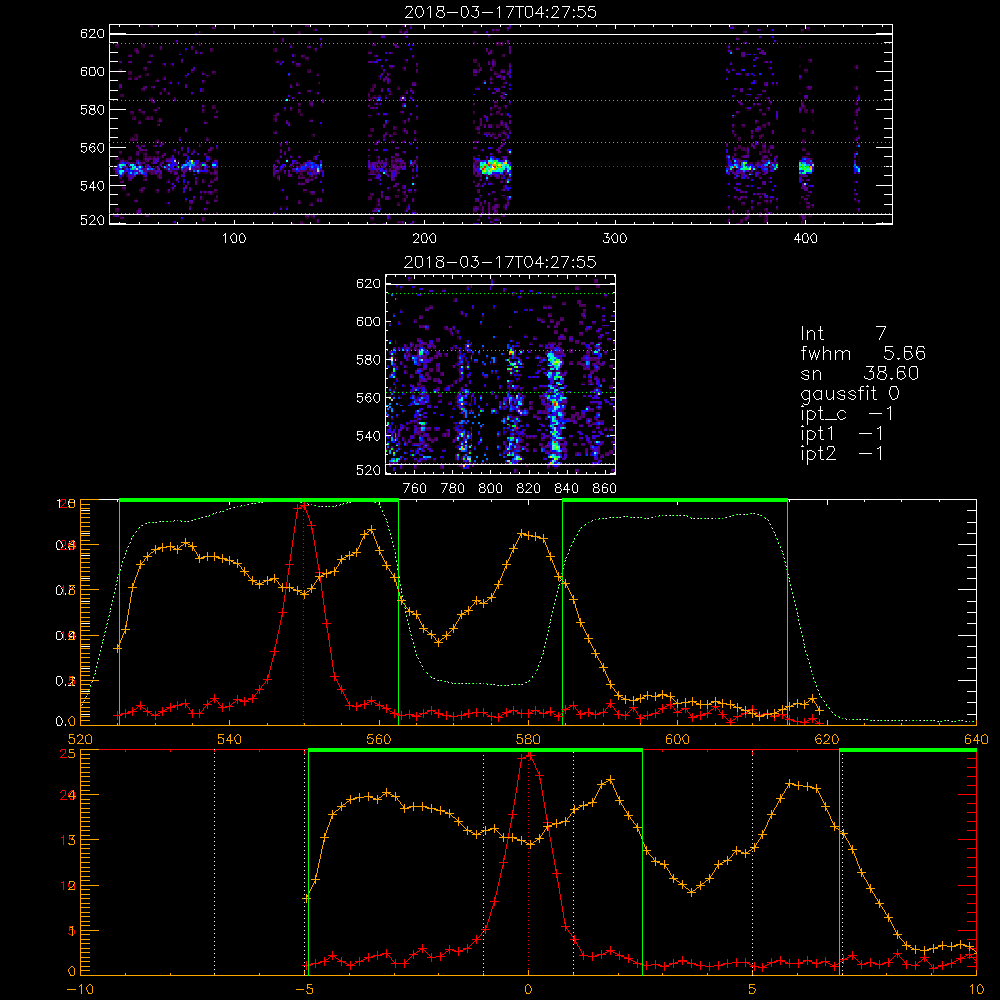Click the red peak apex in the bottom plot

point(528,756)
